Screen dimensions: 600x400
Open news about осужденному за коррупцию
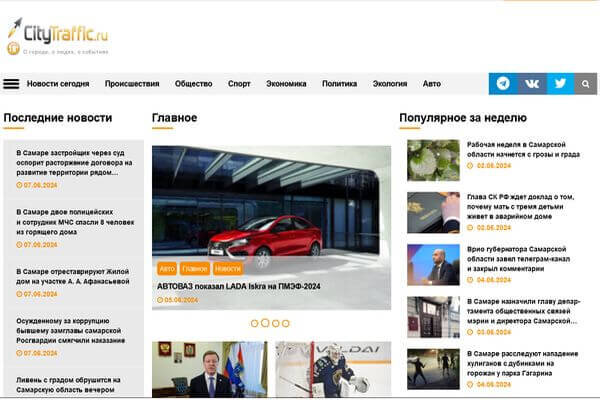pyautogui.click(x=70, y=330)
